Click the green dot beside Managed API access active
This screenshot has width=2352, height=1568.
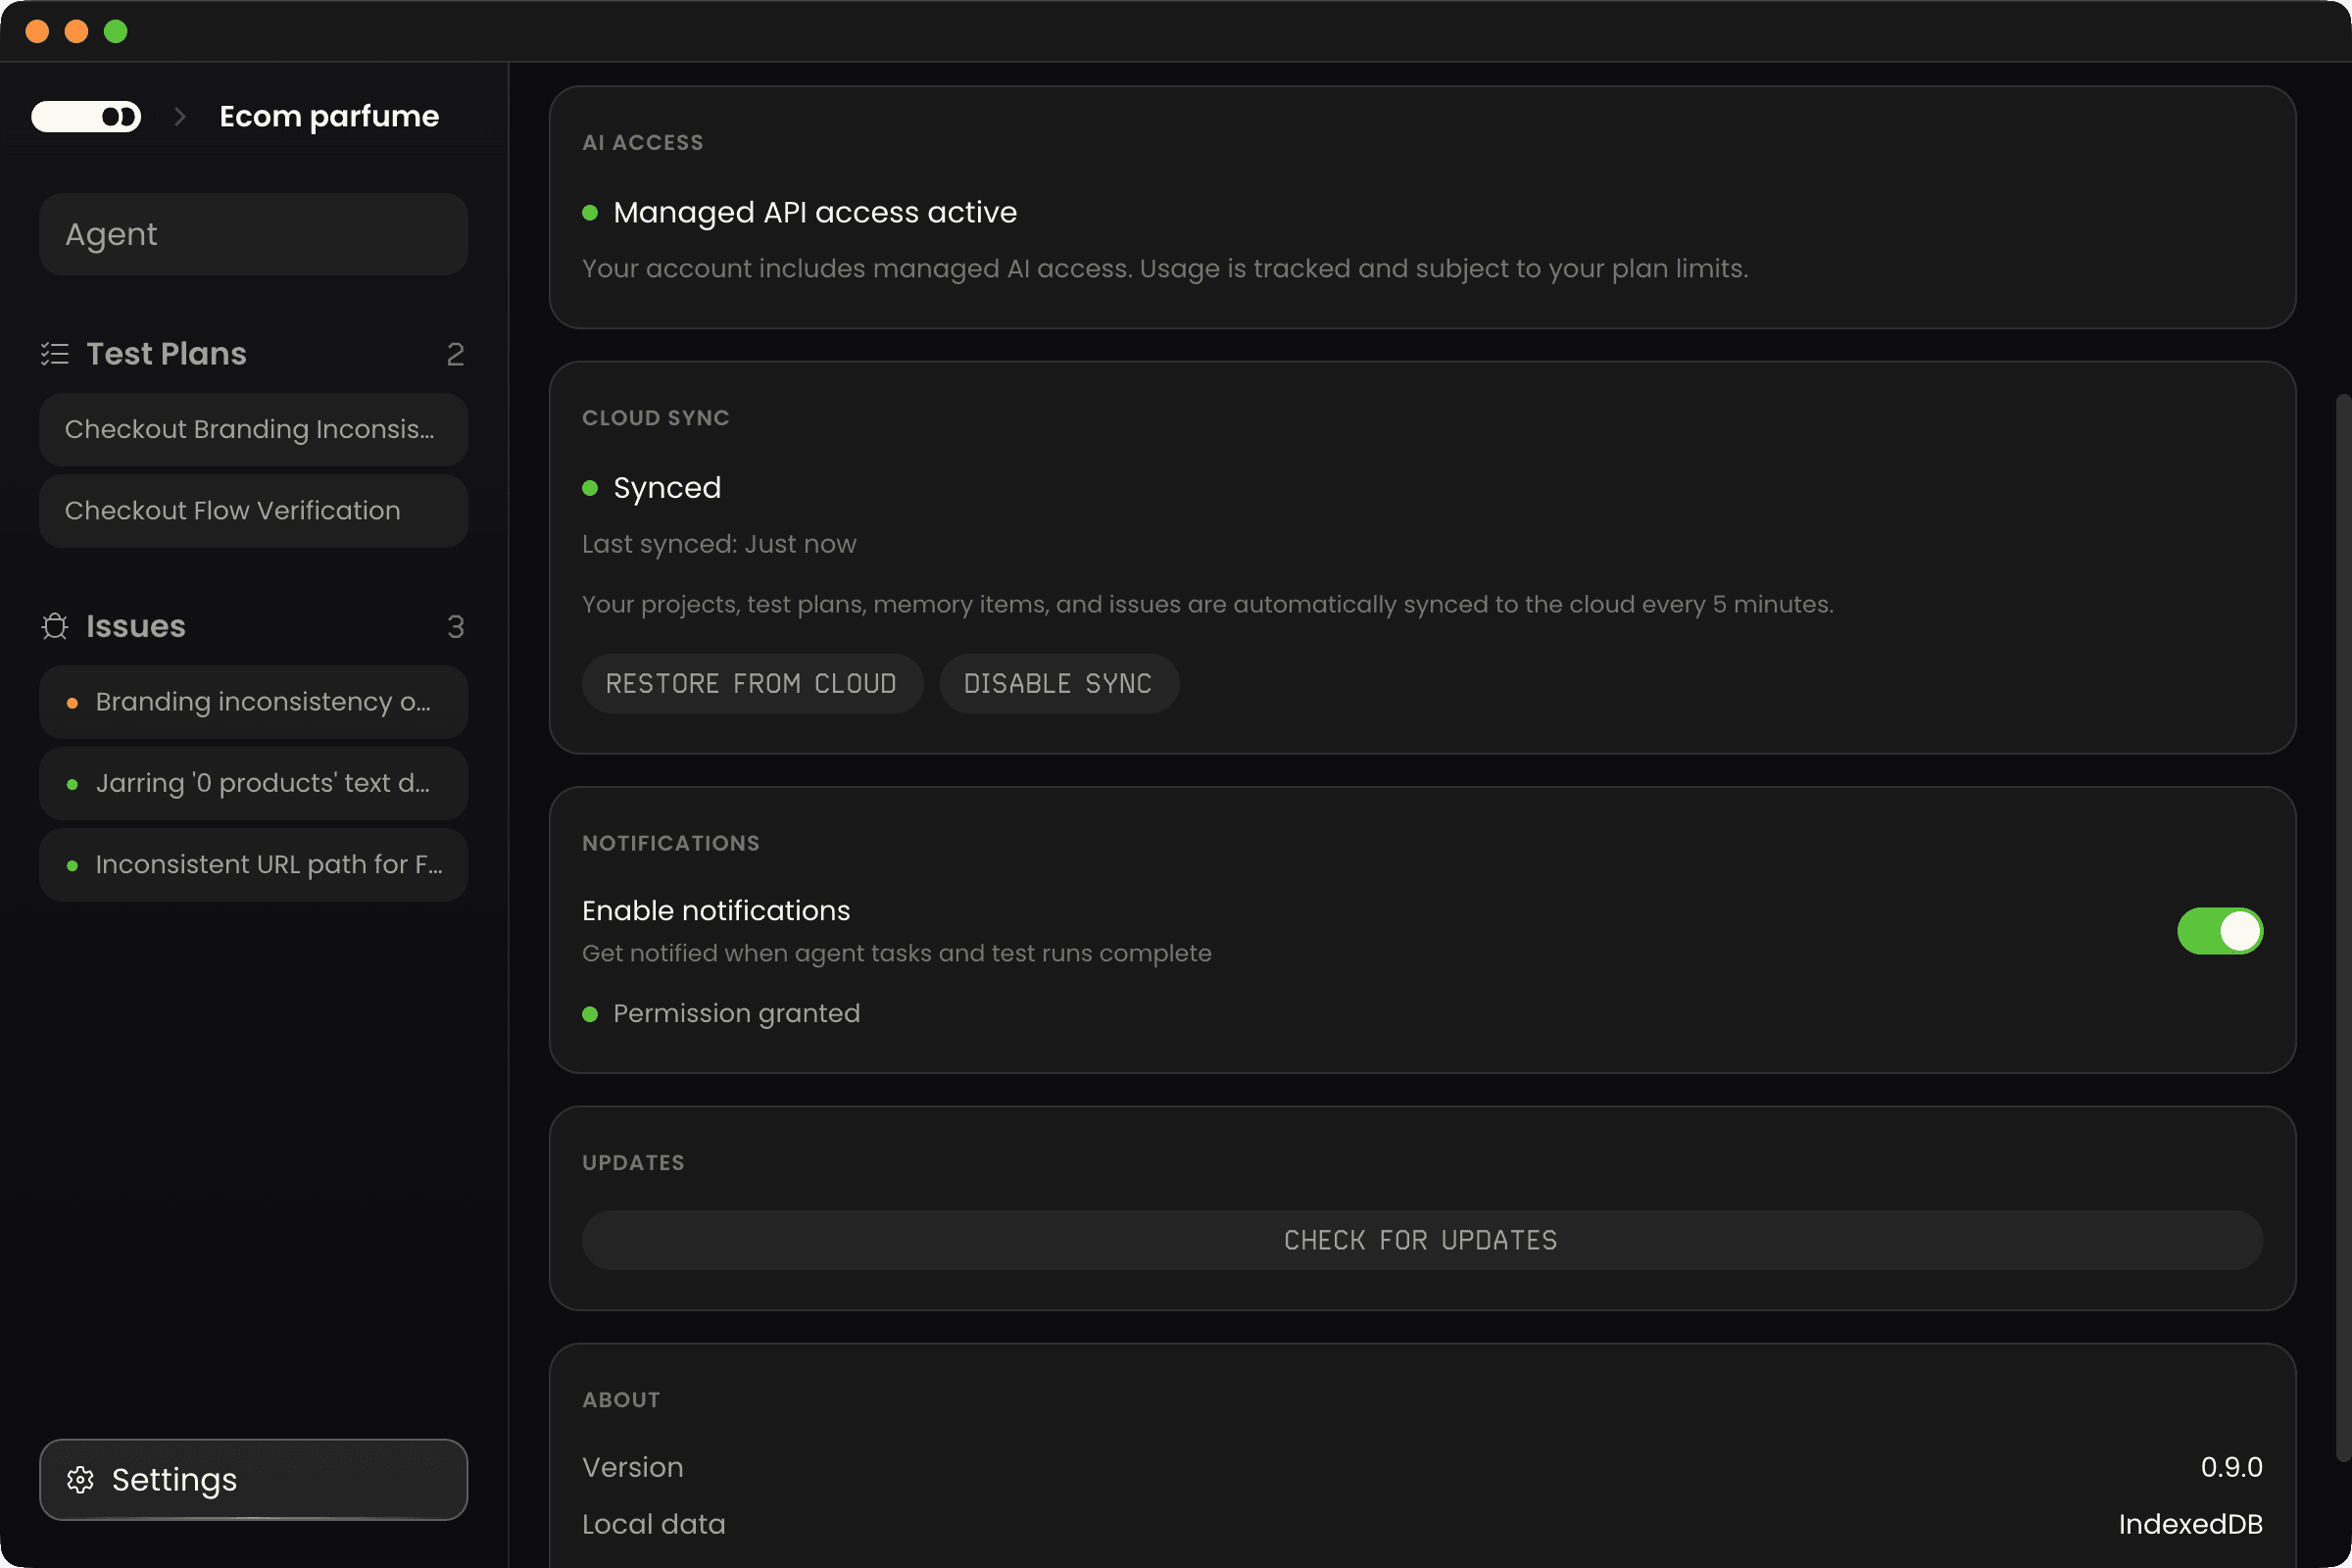(590, 212)
